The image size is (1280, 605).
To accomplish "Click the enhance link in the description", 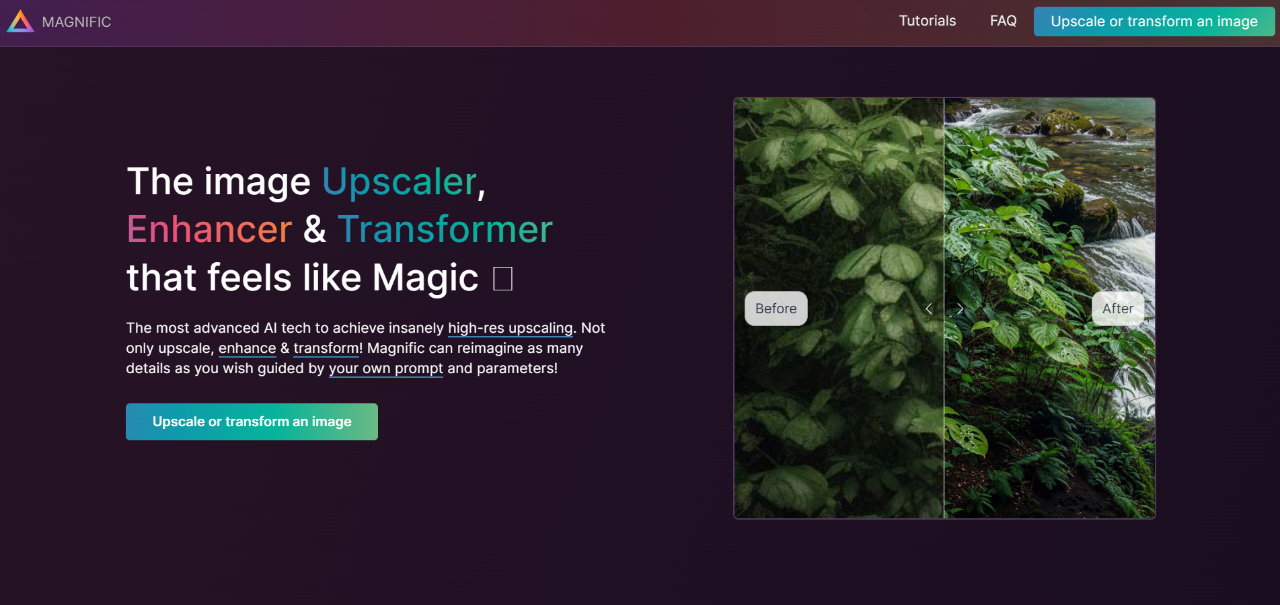I will point(247,348).
